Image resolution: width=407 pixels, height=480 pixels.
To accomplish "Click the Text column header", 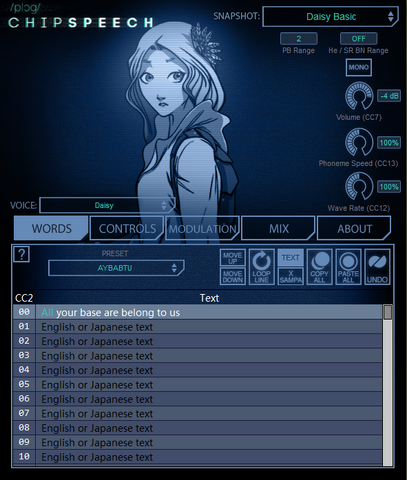I will pyautogui.click(x=209, y=298).
